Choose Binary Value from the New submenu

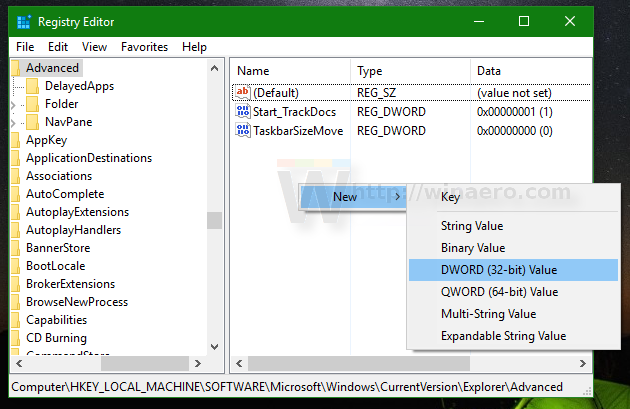513,248
